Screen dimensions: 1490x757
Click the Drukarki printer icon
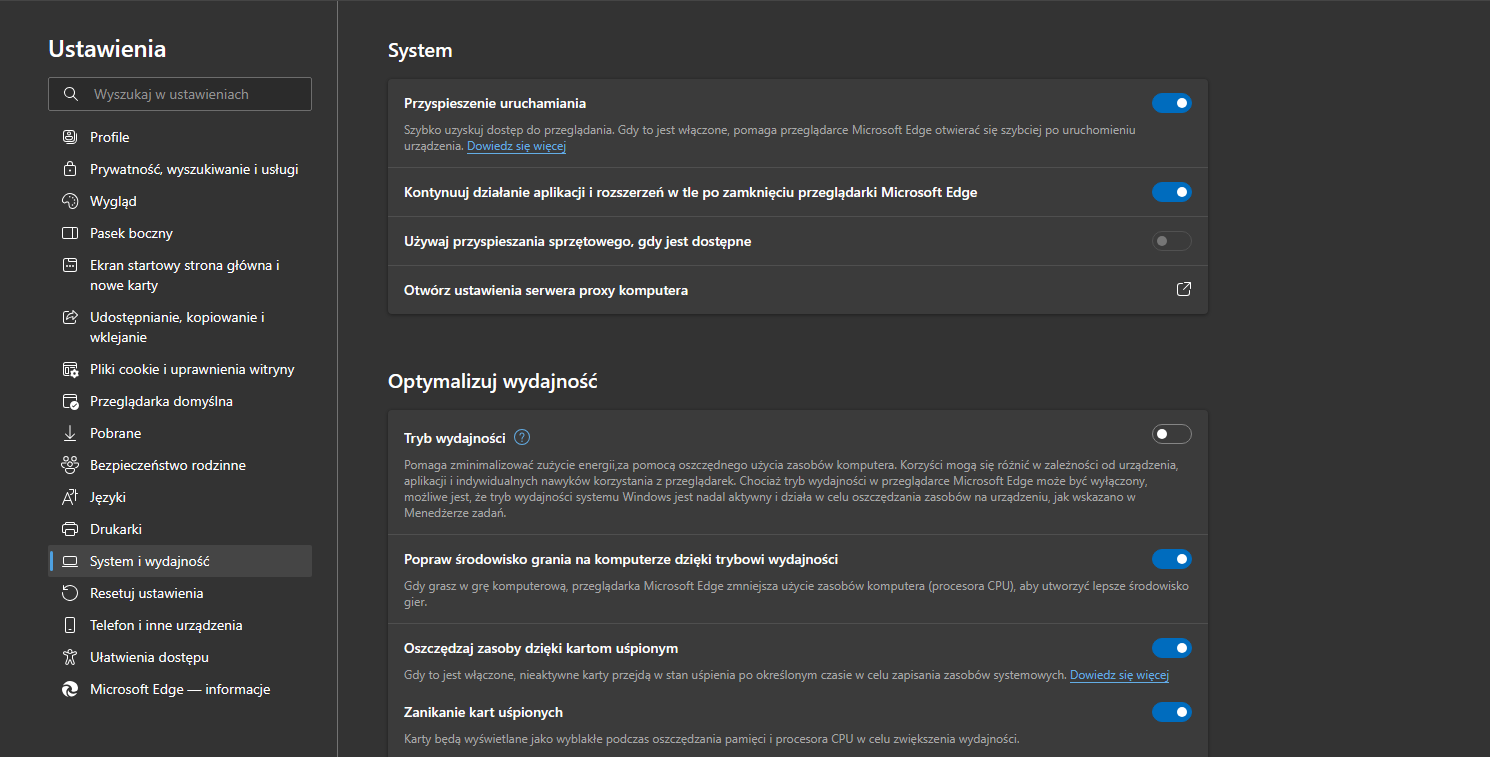70,529
